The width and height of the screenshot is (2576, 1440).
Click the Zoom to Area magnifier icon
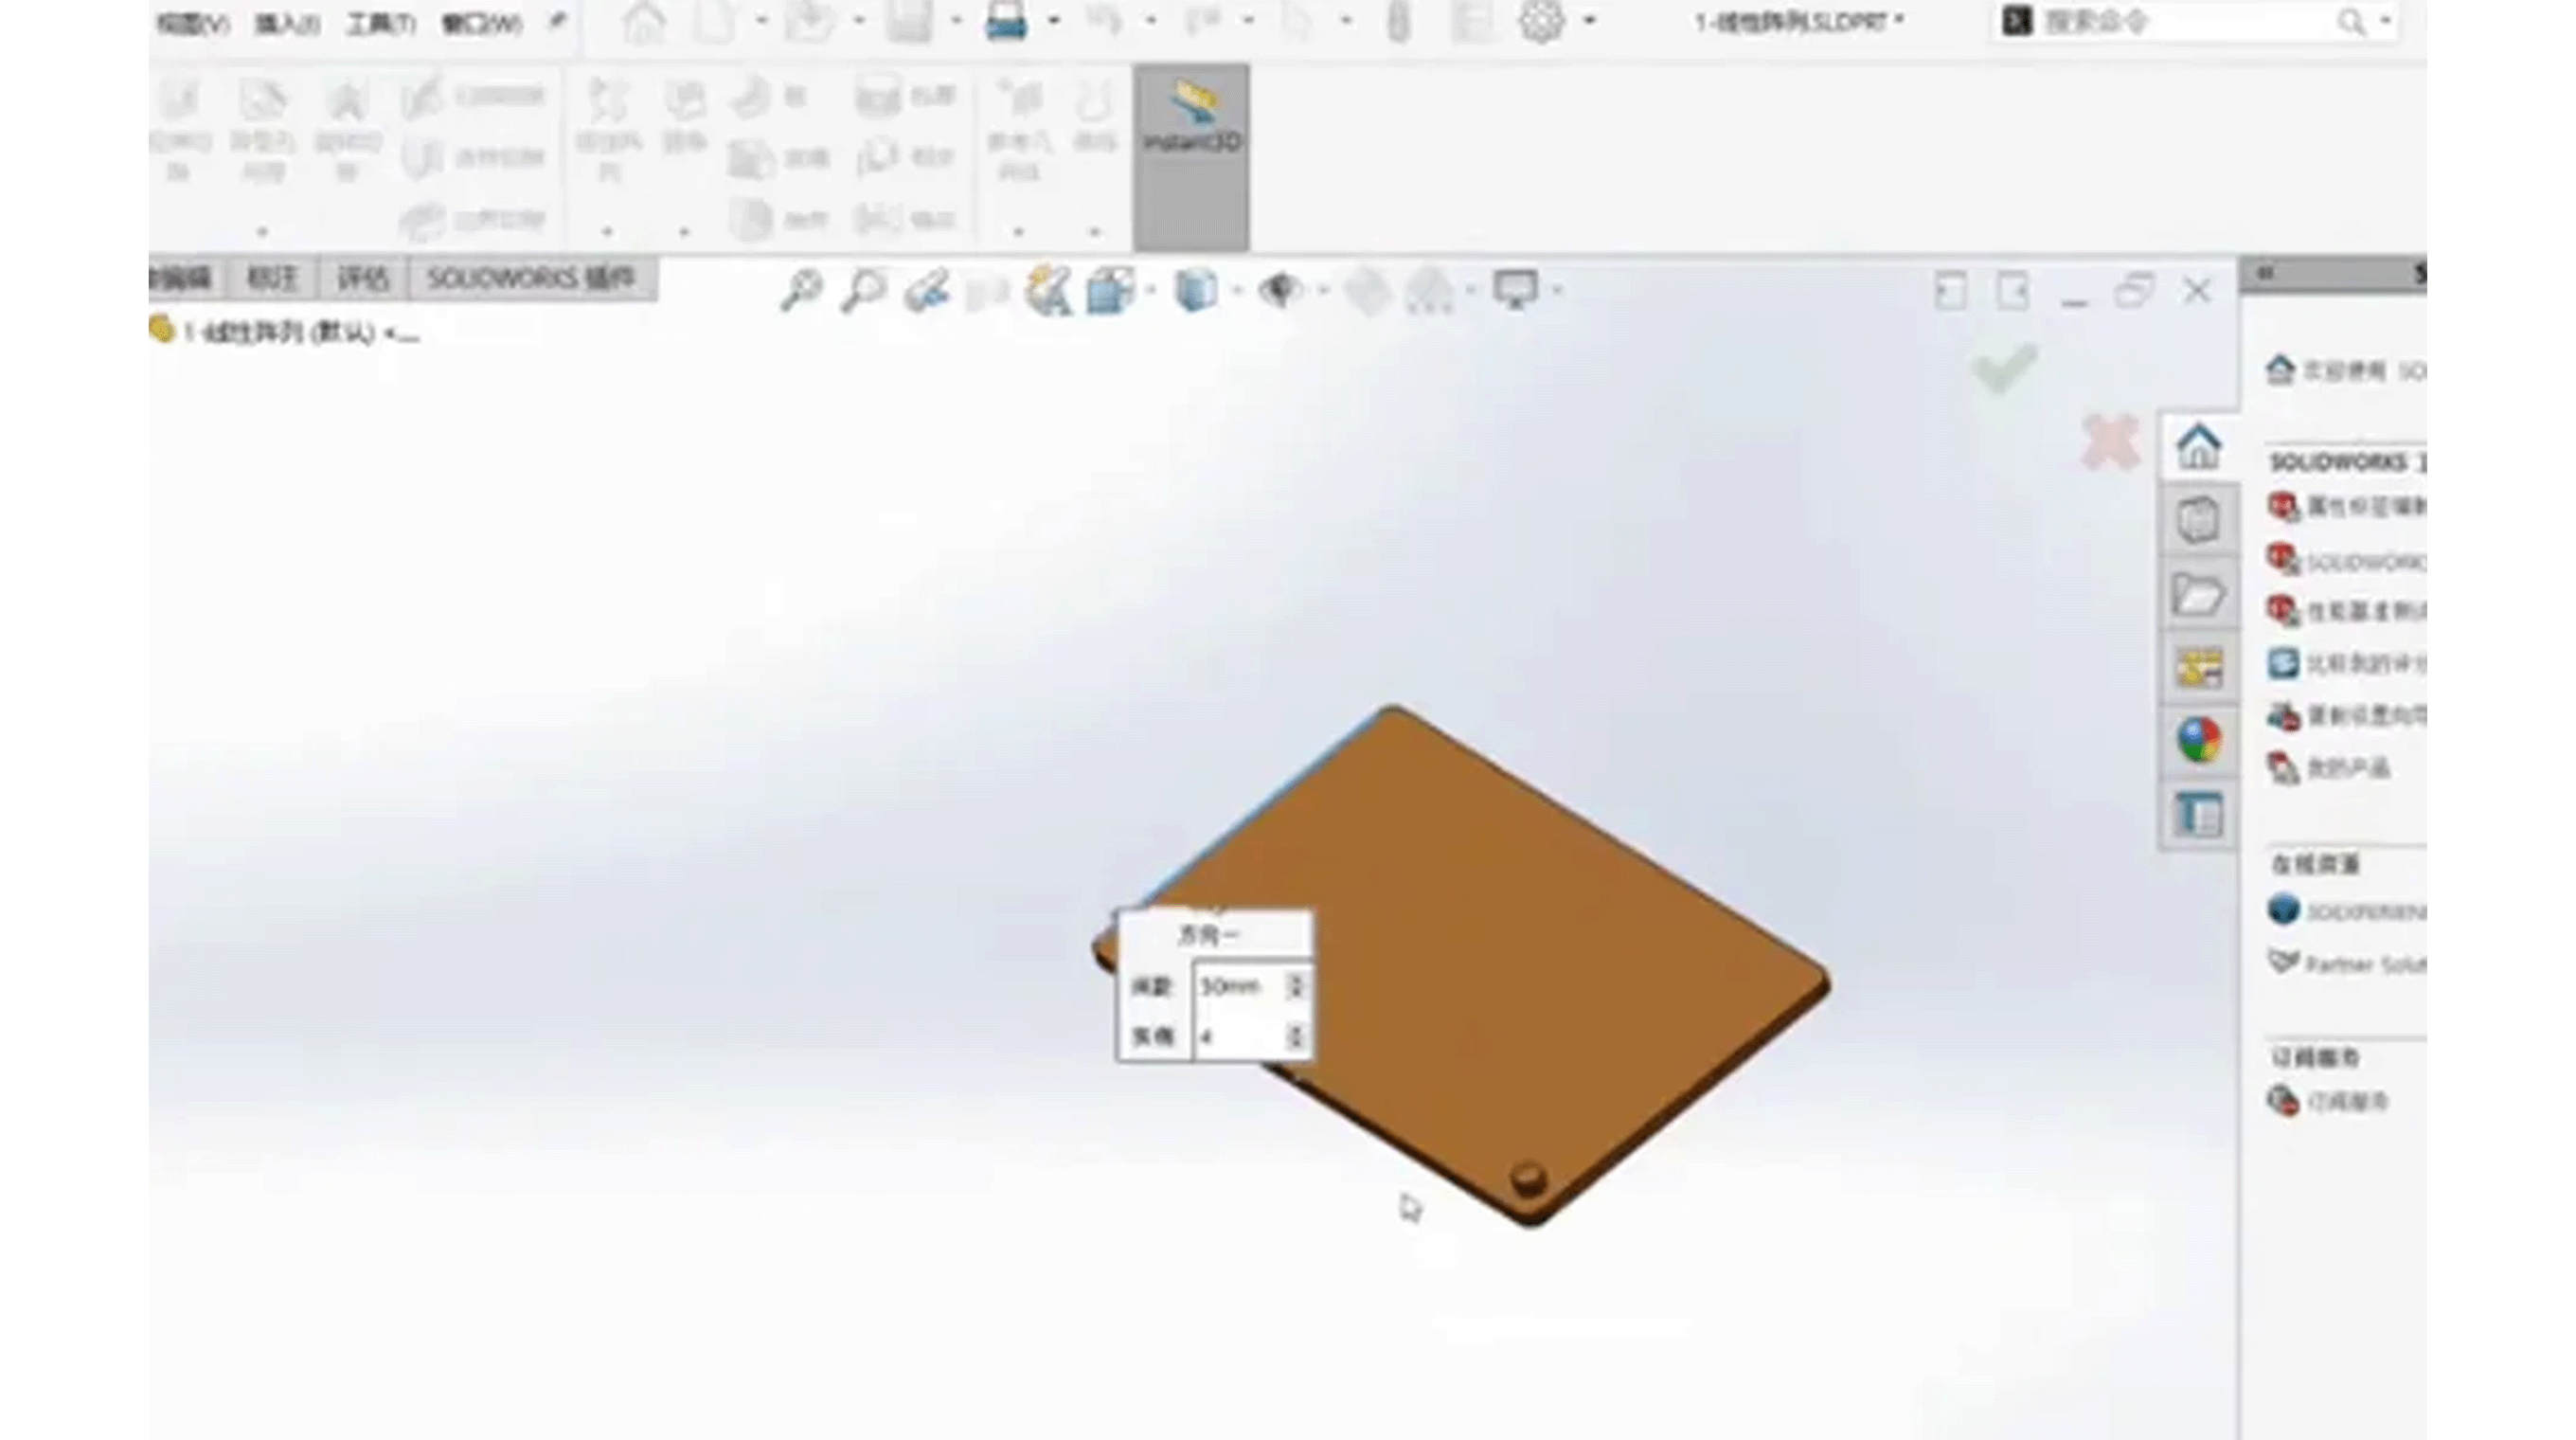(x=863, y=291)
